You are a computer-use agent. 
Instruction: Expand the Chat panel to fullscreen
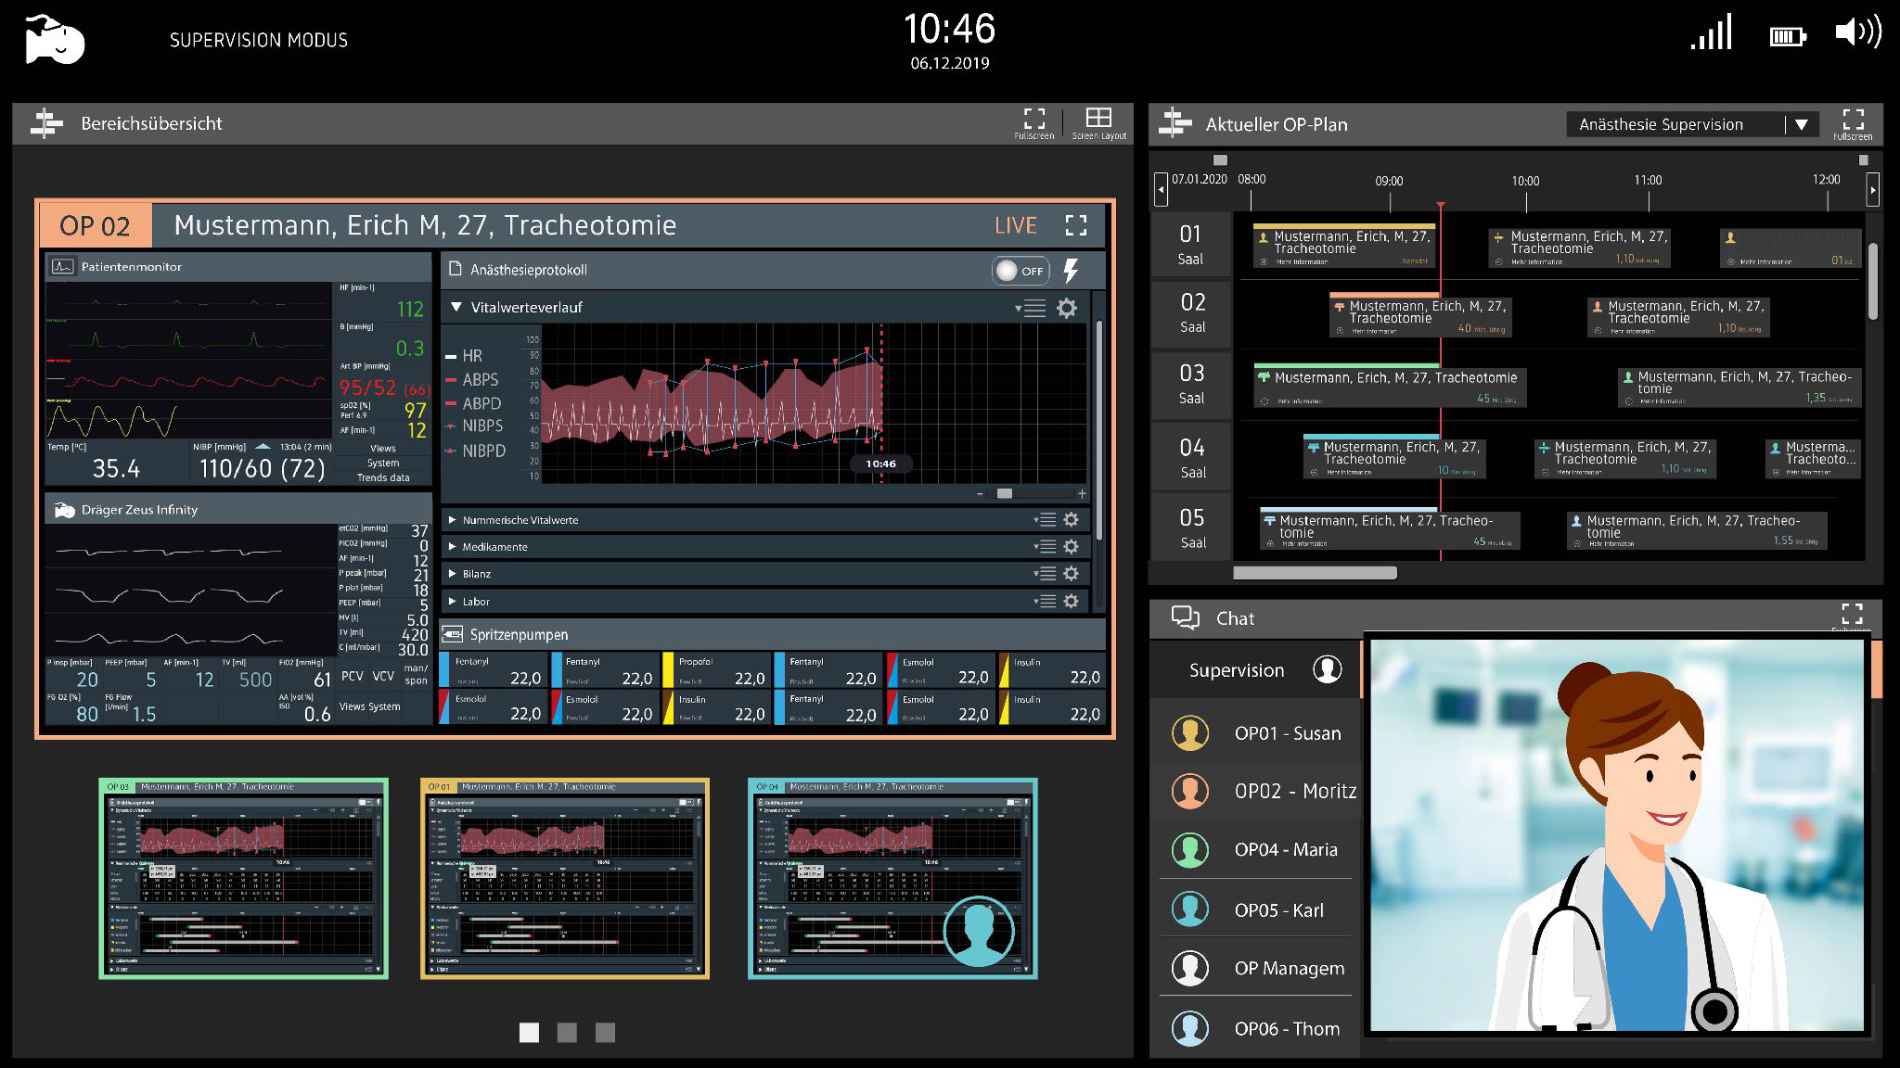(x=1852, y=615)
